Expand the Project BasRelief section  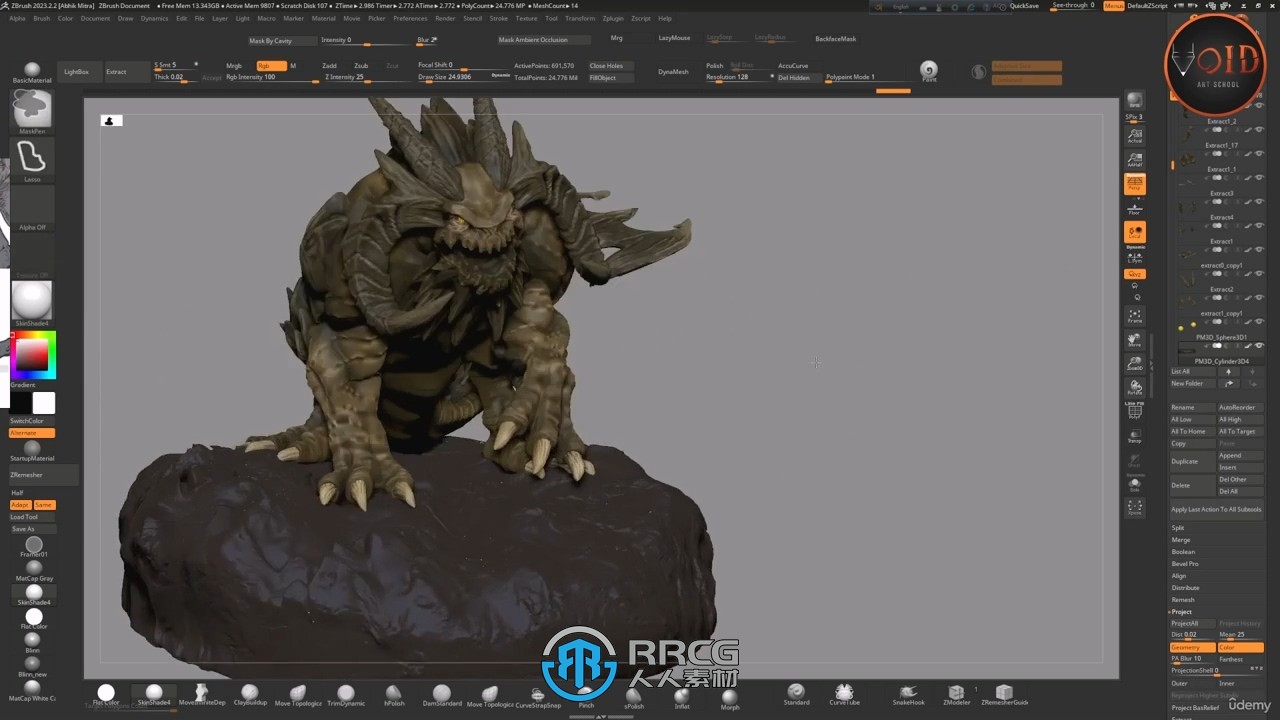pyautogui.click(x=1195, y=708)
